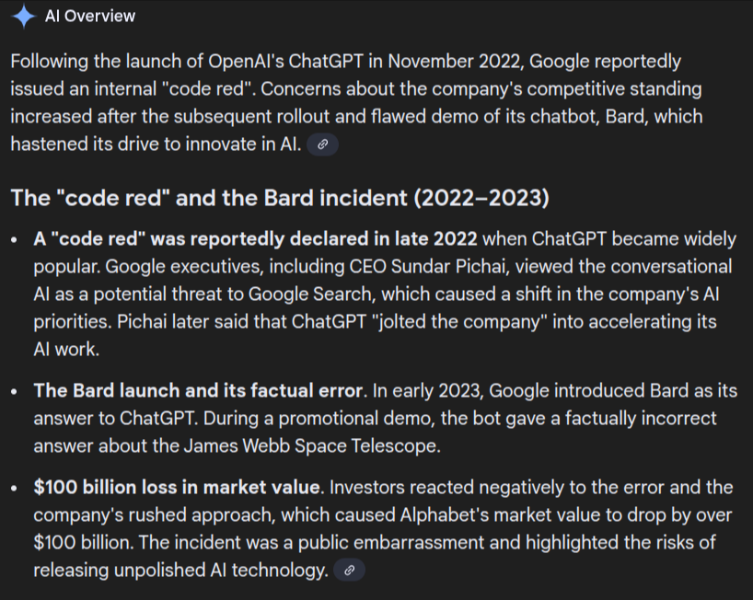The width and height of the screenshot is (753, 600).
Task: Open source link icon after last bullet
Action: pos(349,571)
